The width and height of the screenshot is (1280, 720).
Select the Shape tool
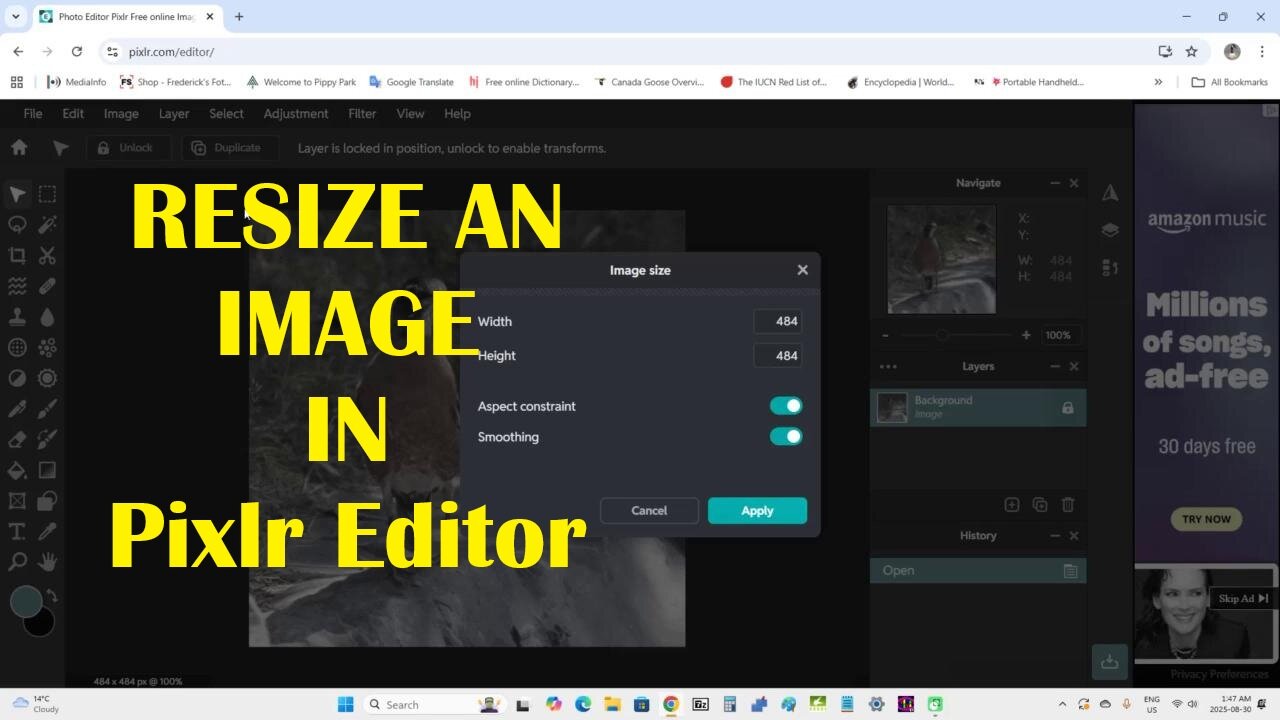point(47,500)
